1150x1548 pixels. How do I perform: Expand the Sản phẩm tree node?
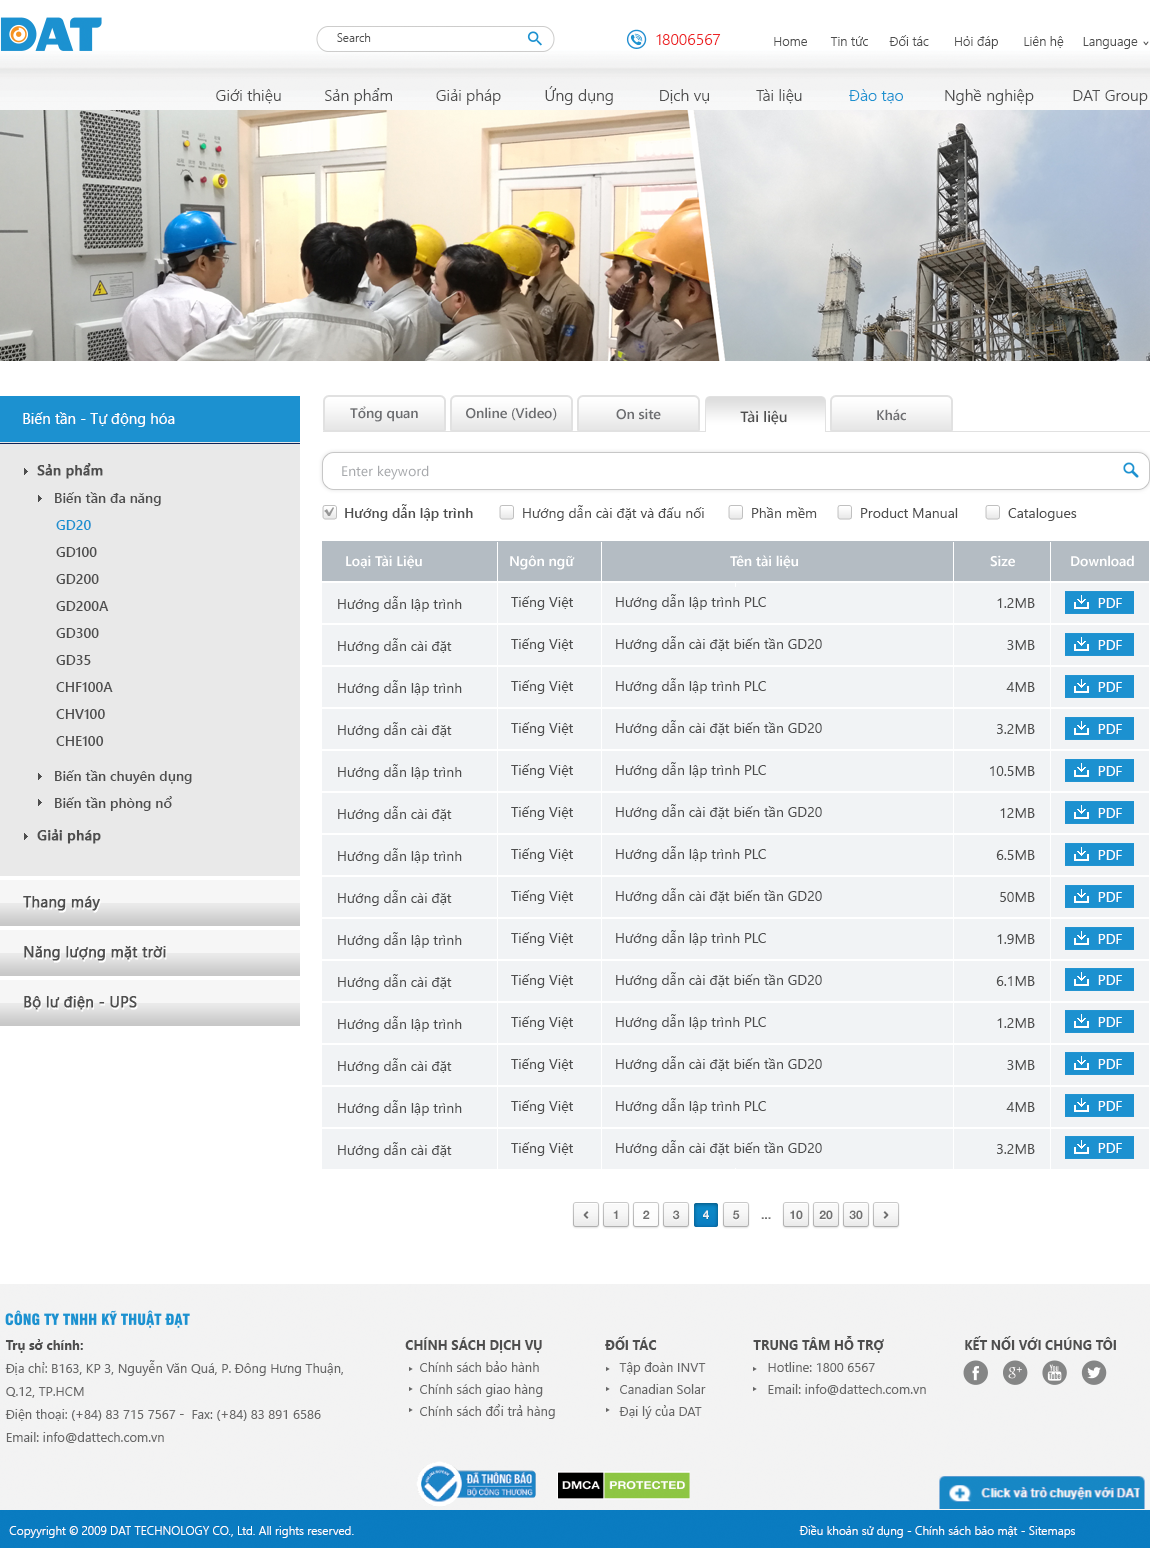pyautogui.click(x=26, y=471)
